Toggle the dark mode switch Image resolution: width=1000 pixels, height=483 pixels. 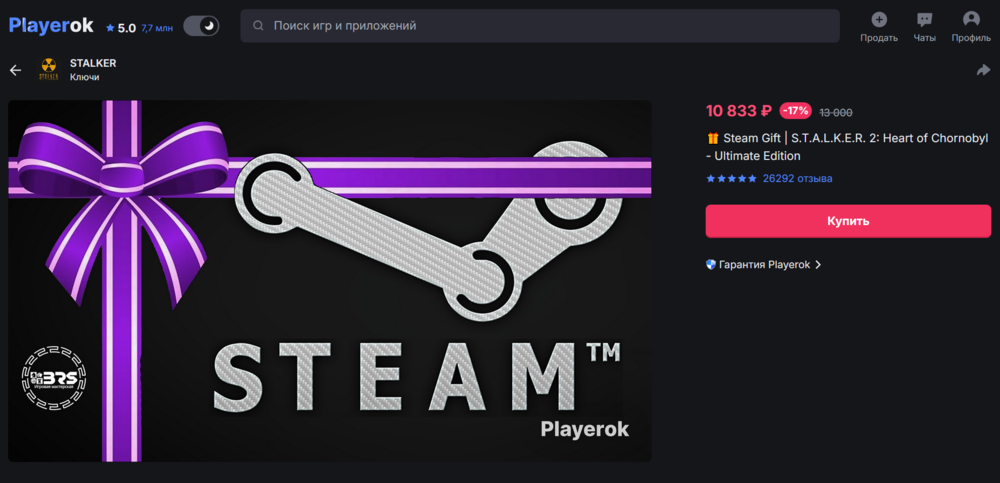click(201, 26)
